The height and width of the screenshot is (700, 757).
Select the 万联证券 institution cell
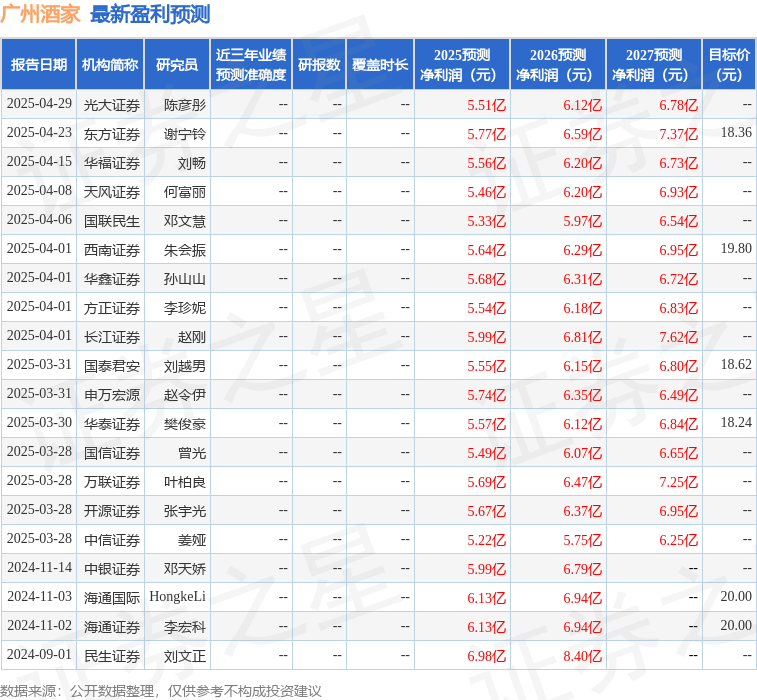pyautogui.click(x=112, y=481)
